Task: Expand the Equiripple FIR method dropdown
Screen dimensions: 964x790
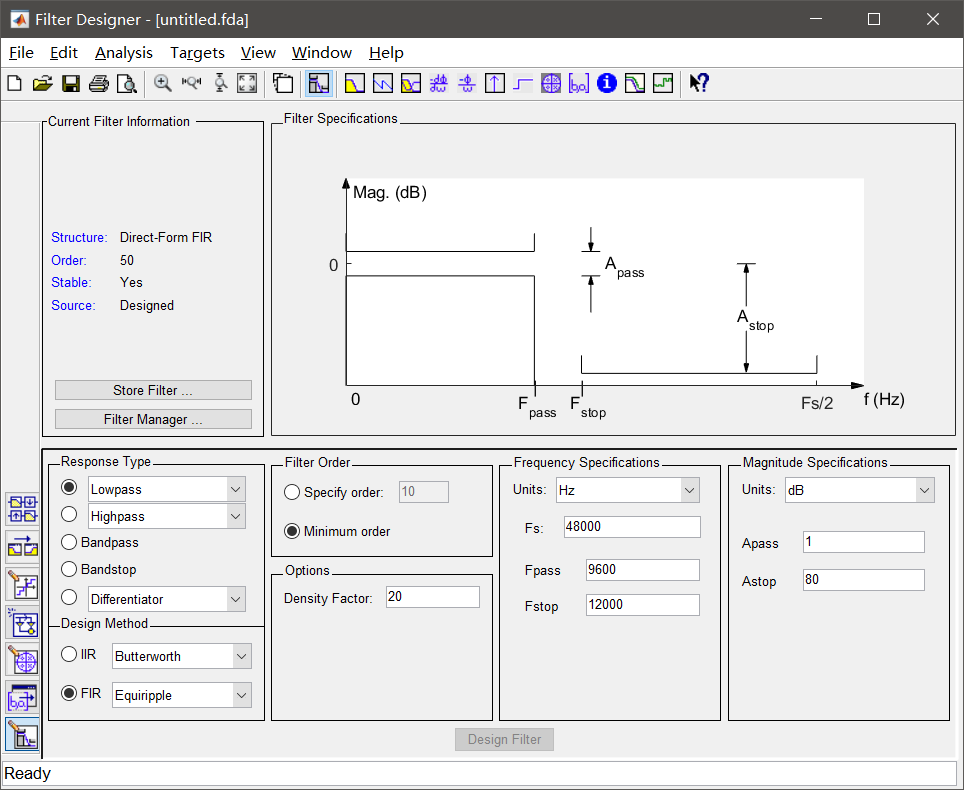Action: click(241, 695)
